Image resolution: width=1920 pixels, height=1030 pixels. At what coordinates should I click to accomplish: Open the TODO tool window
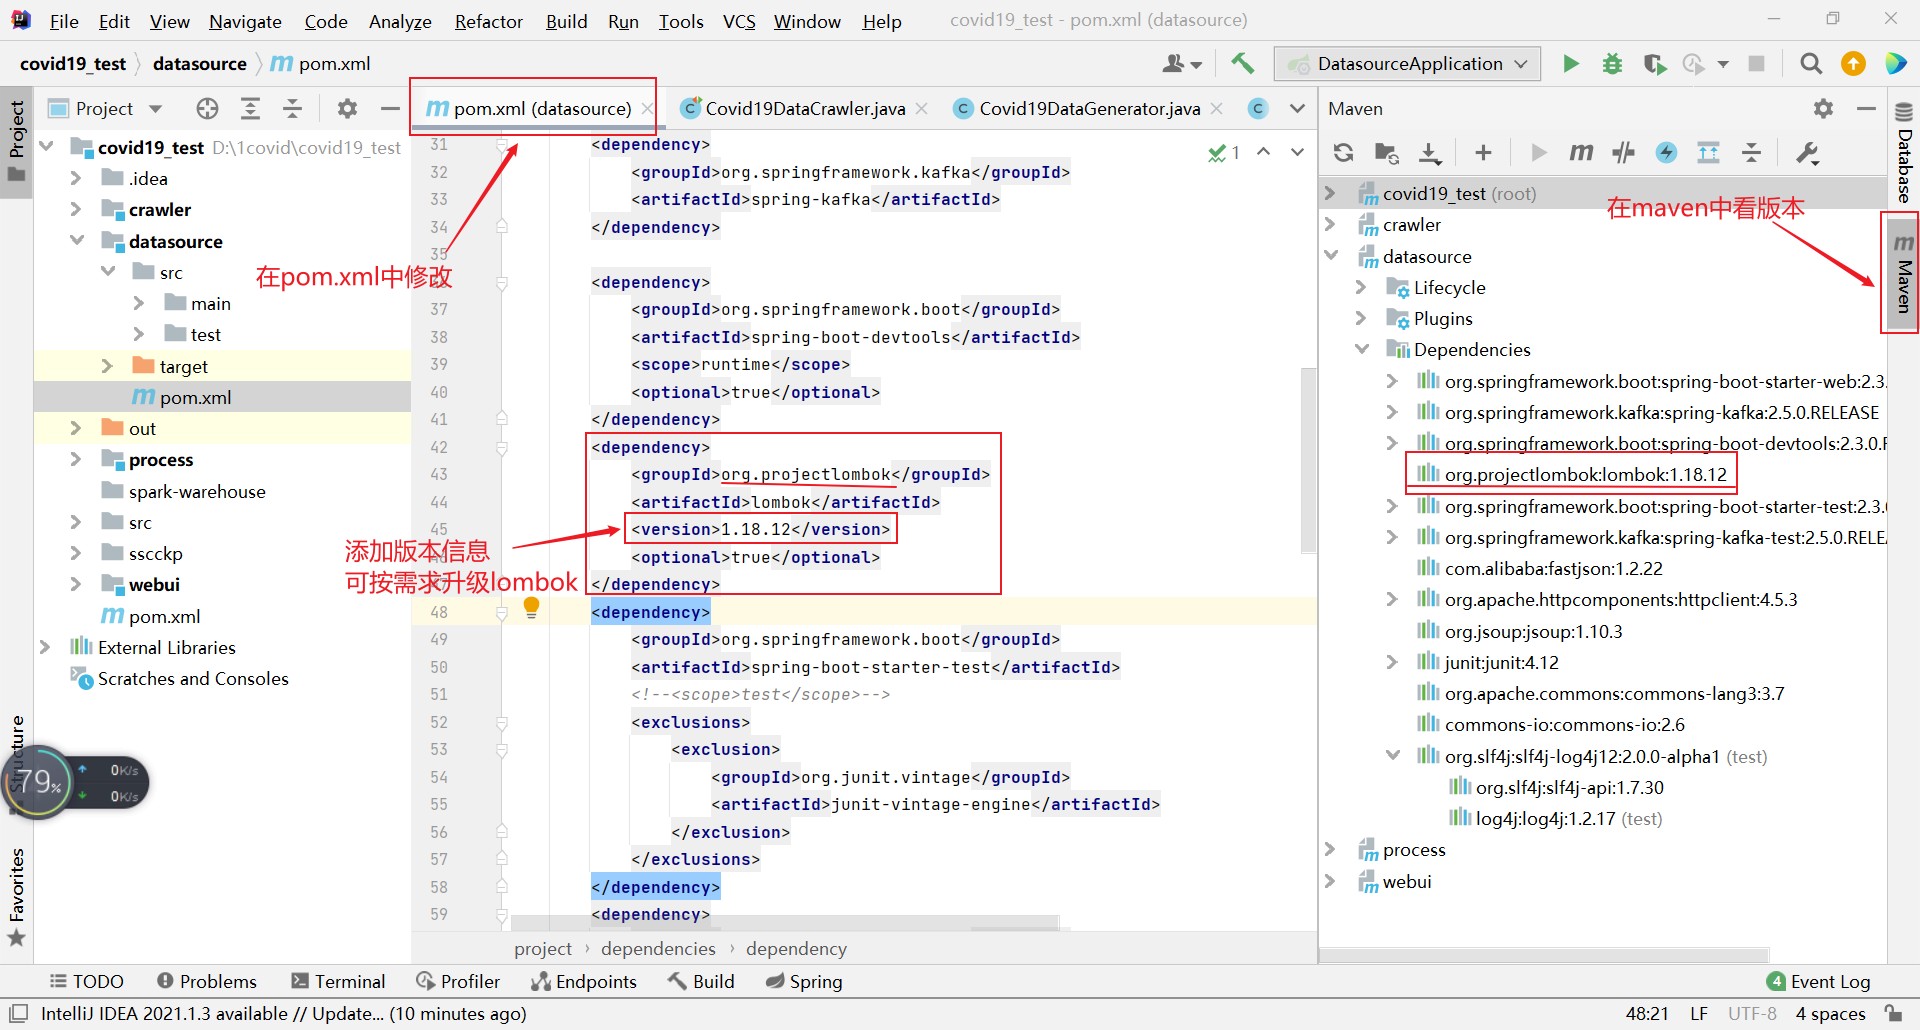point(87,981)
